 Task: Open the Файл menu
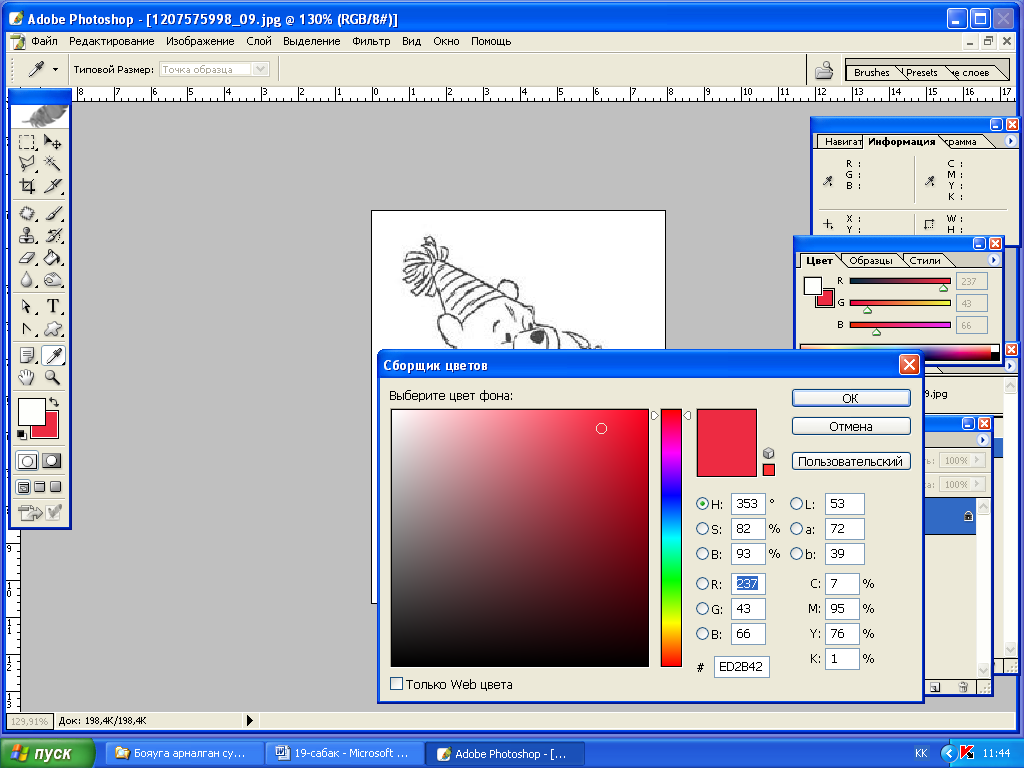[x=44, y=41]
